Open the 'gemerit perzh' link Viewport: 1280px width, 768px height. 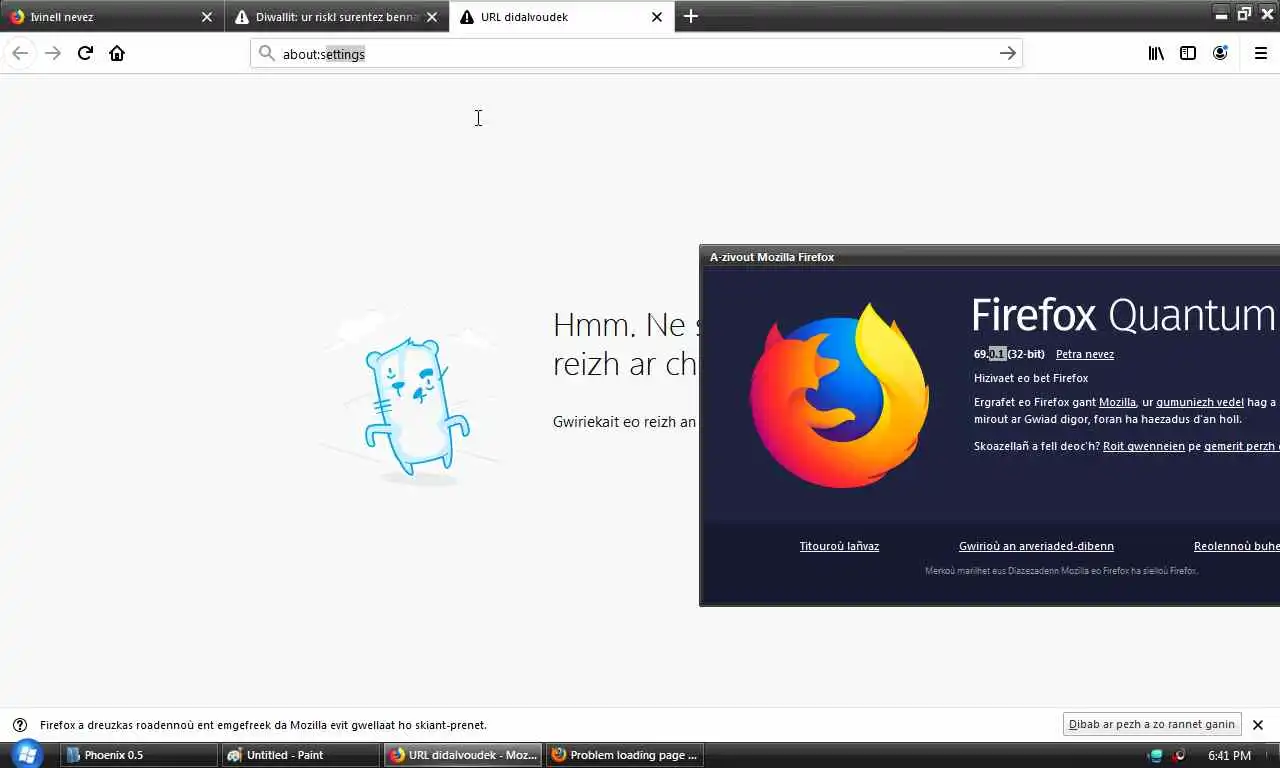(1241, 446)
